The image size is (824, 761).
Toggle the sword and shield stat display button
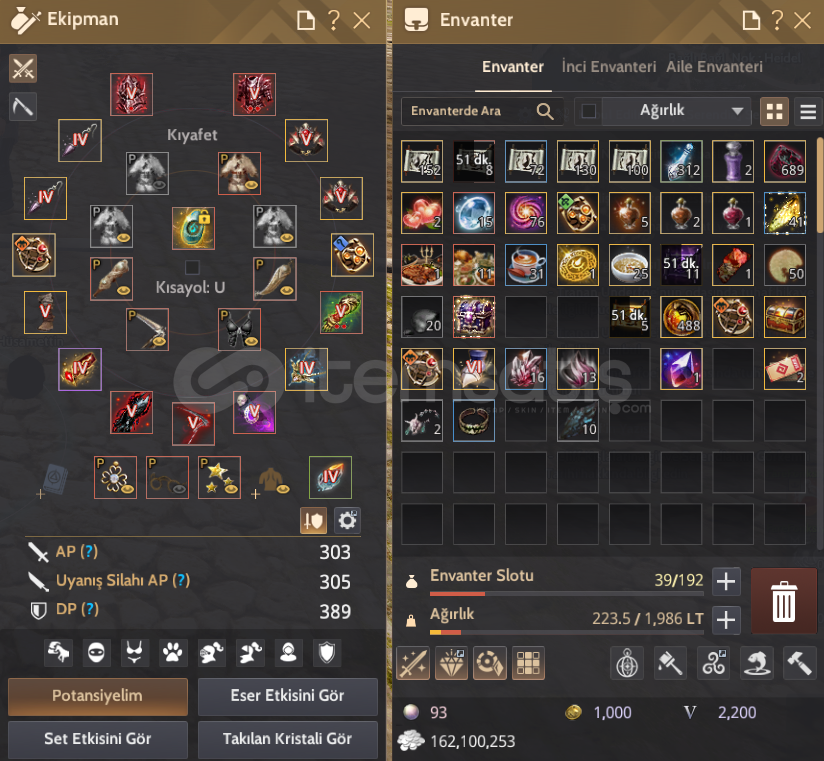click(313, 520)
